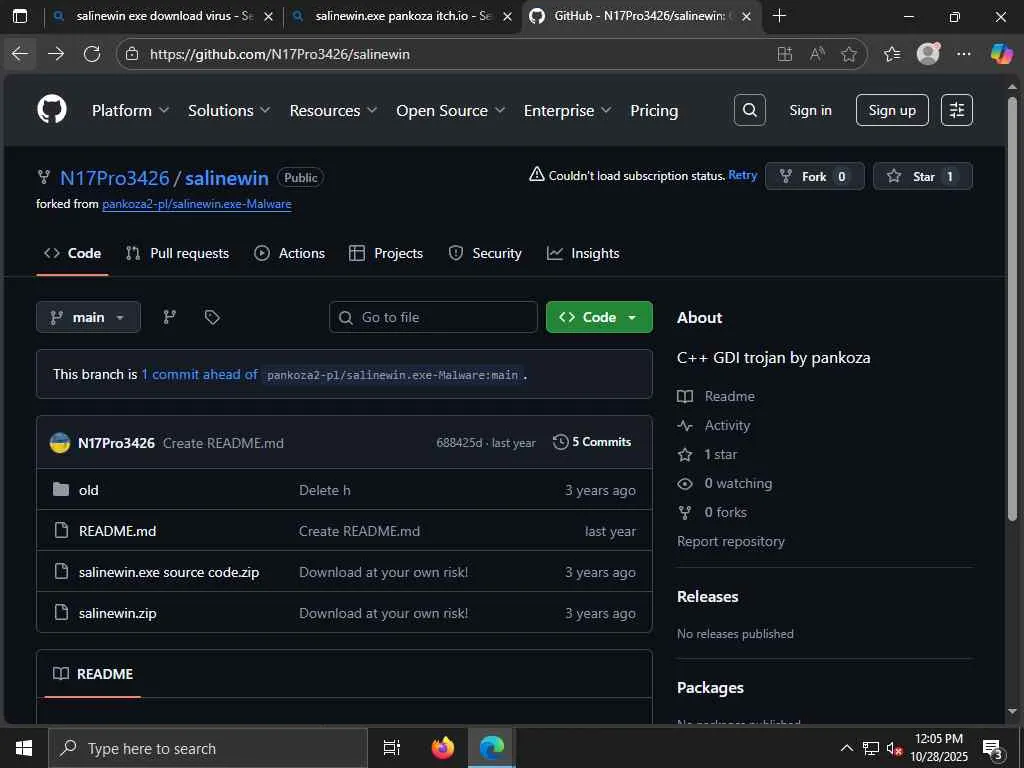Click the README.md file icon

click(61, 530)
